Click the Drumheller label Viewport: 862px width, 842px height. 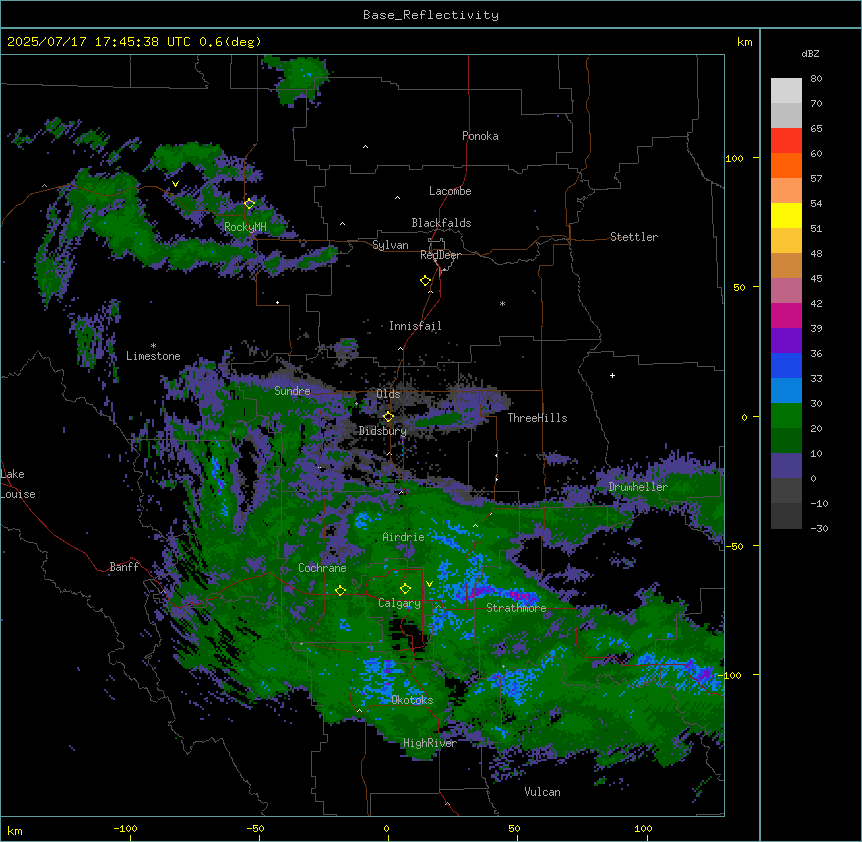click(x=638, y=487)
